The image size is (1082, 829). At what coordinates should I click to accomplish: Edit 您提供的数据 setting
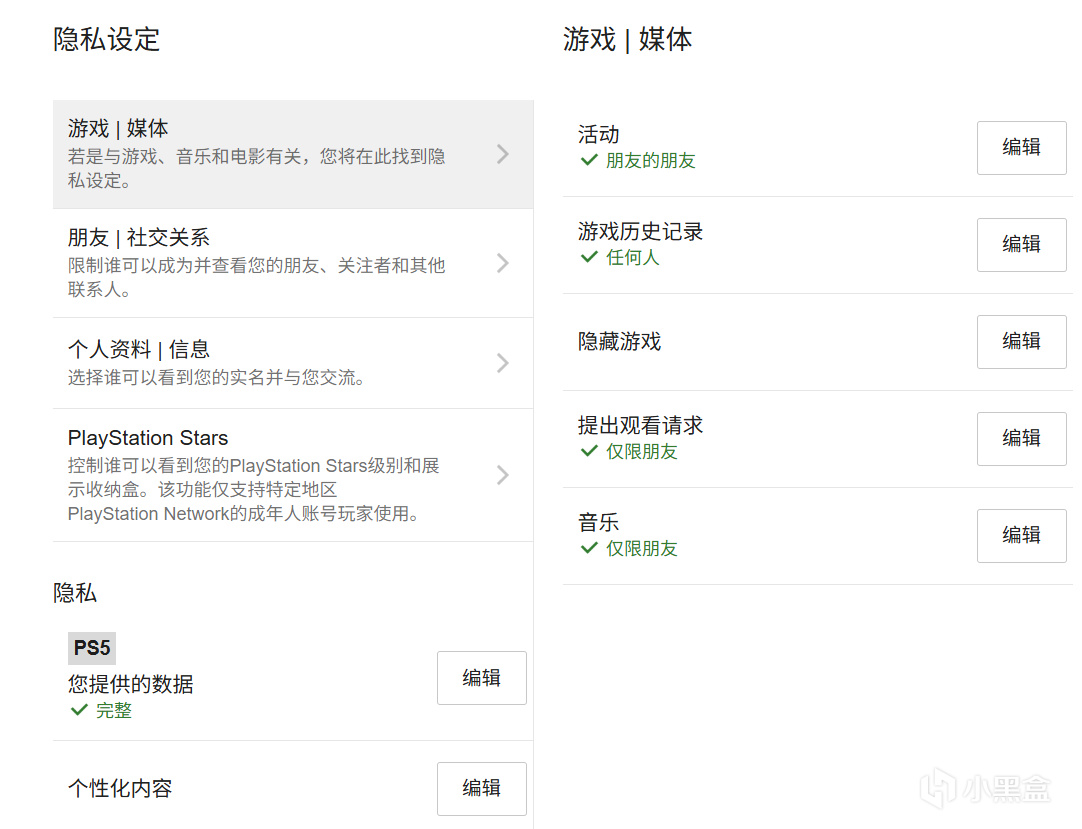(x=481, y=678)
